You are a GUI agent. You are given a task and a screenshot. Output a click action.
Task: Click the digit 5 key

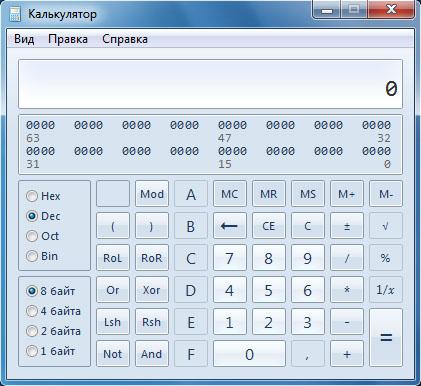pos(269,290)
